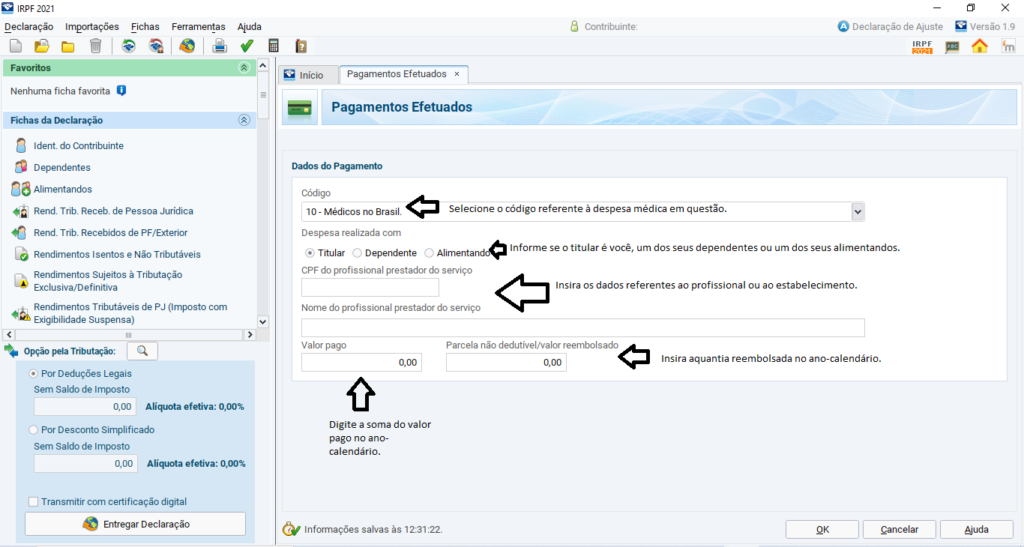Open Ident. do Contribuinte ficha
The height and width of the screenshot is (547, 1024).
click(x=78, y=146)
